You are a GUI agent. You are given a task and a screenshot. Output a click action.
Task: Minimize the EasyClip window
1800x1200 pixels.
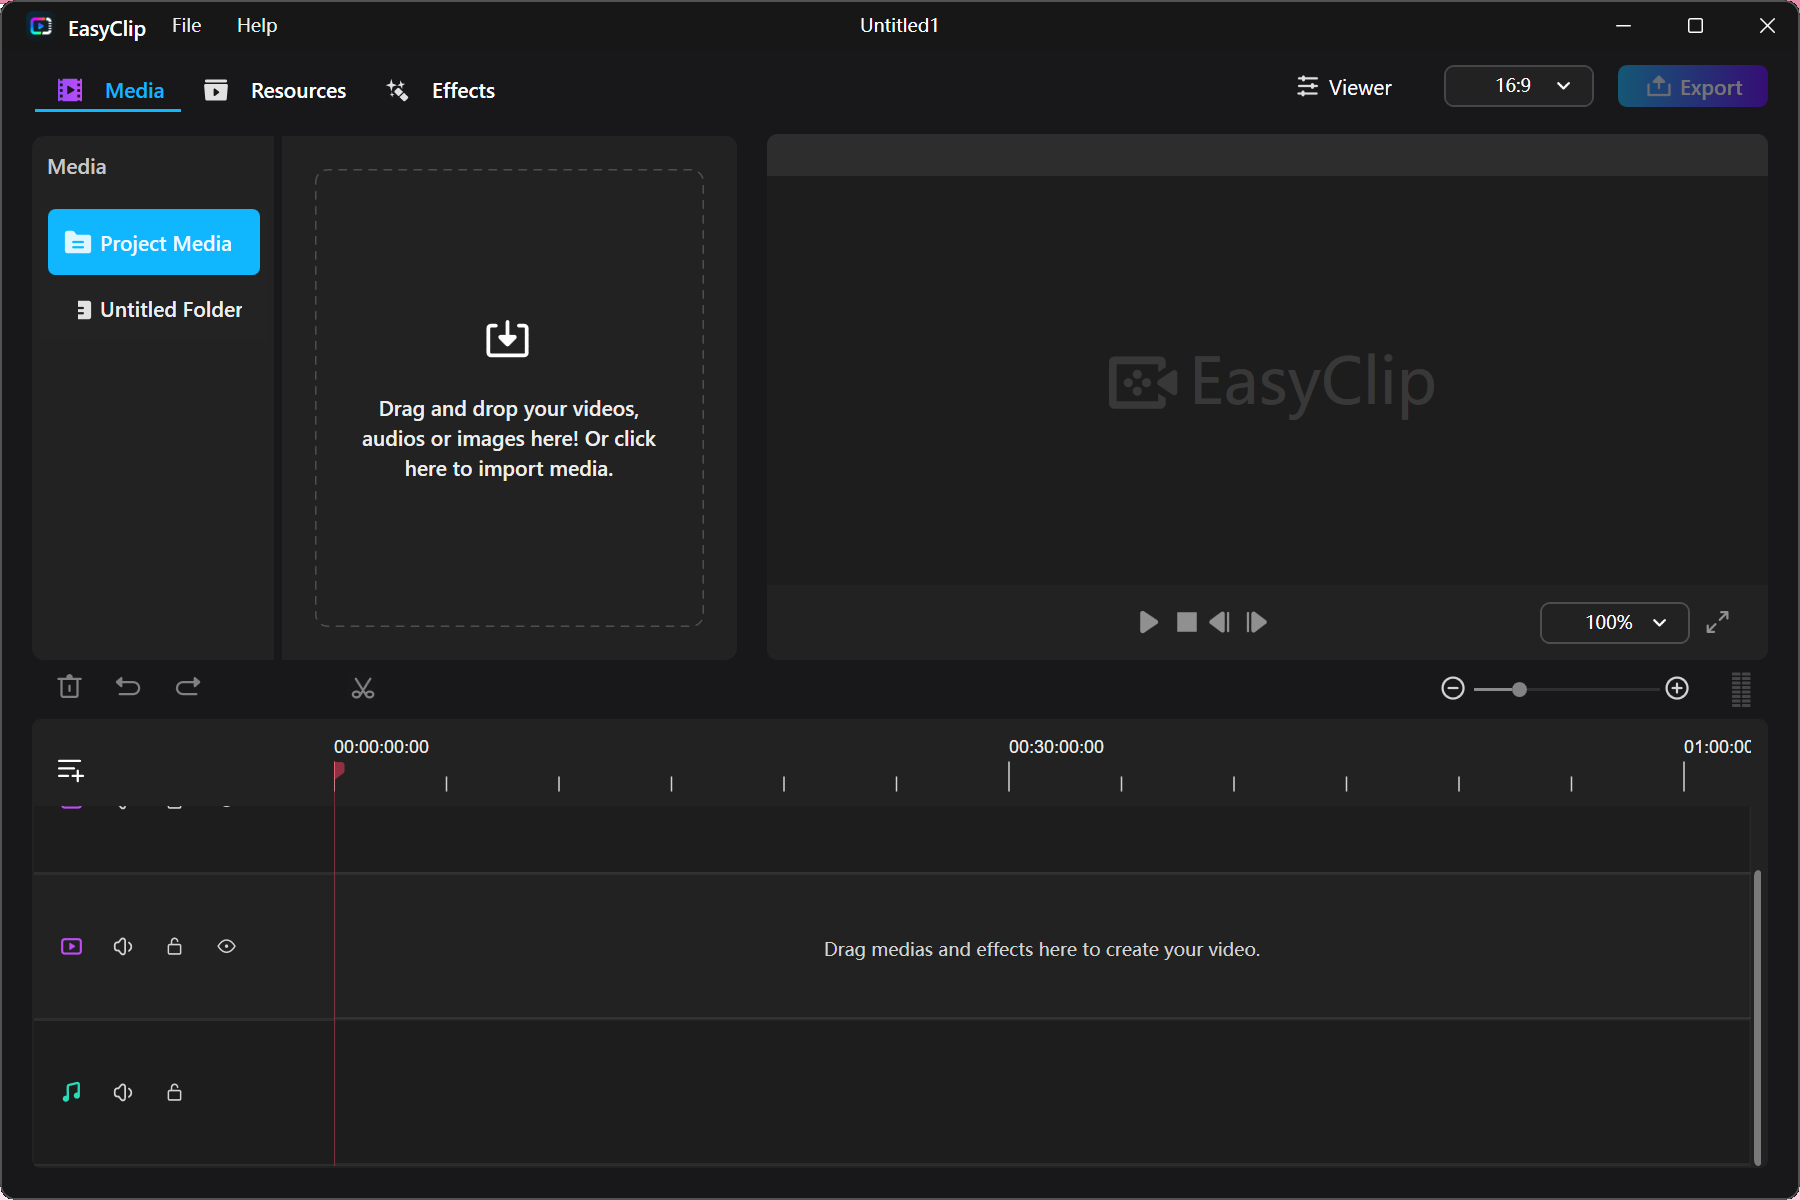(x=1624, y=26)
